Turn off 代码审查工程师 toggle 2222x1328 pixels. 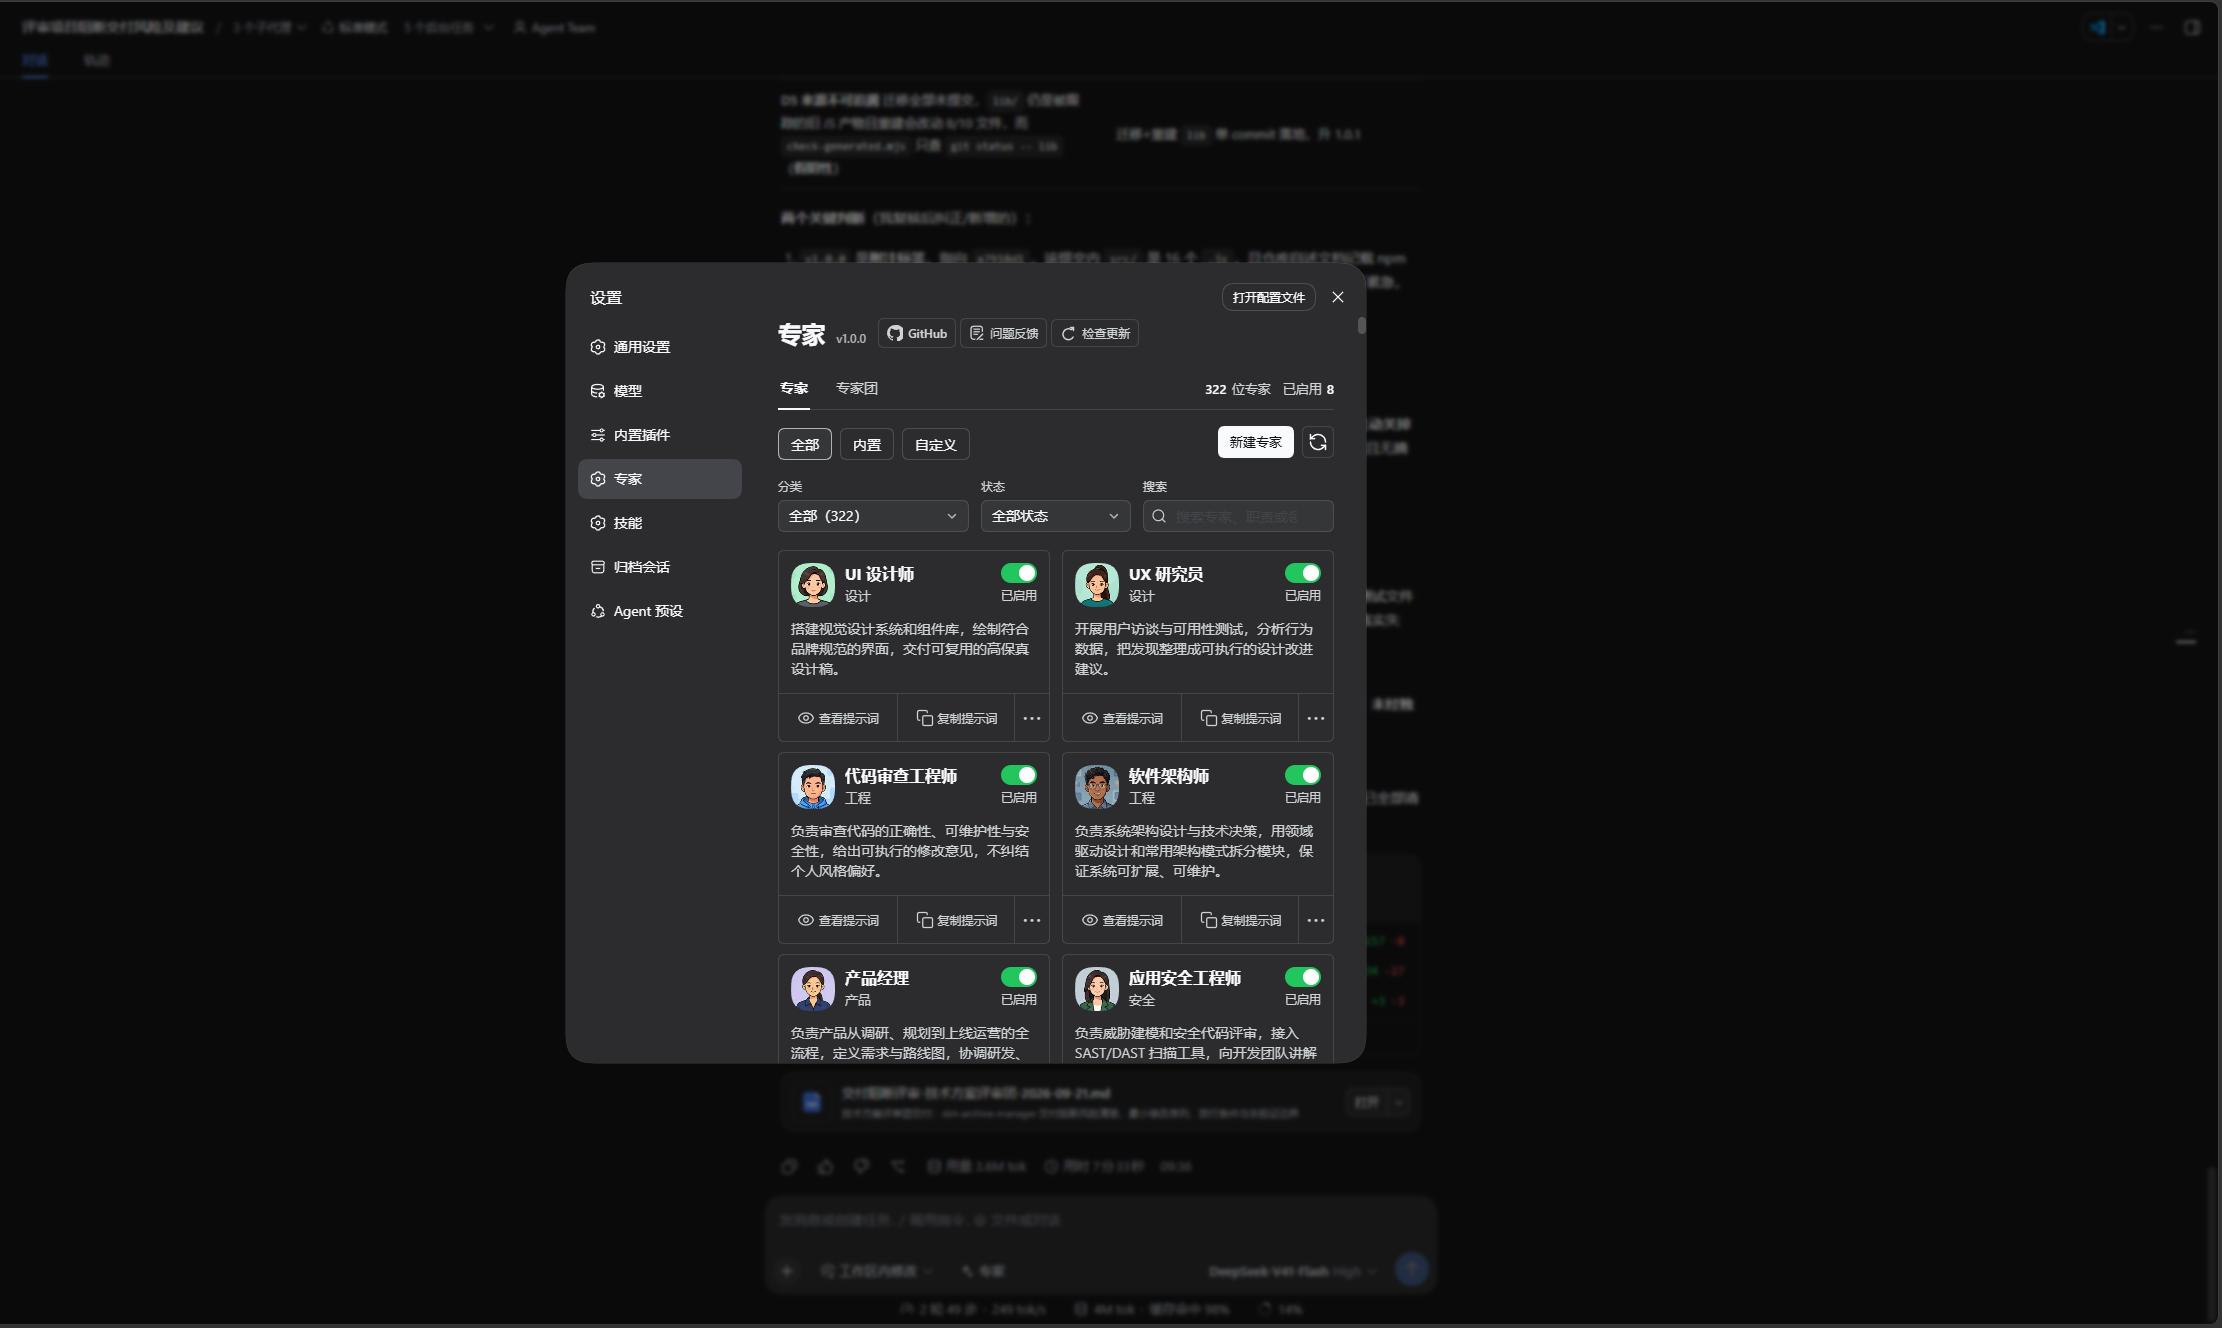click(x=1019, y=775)
